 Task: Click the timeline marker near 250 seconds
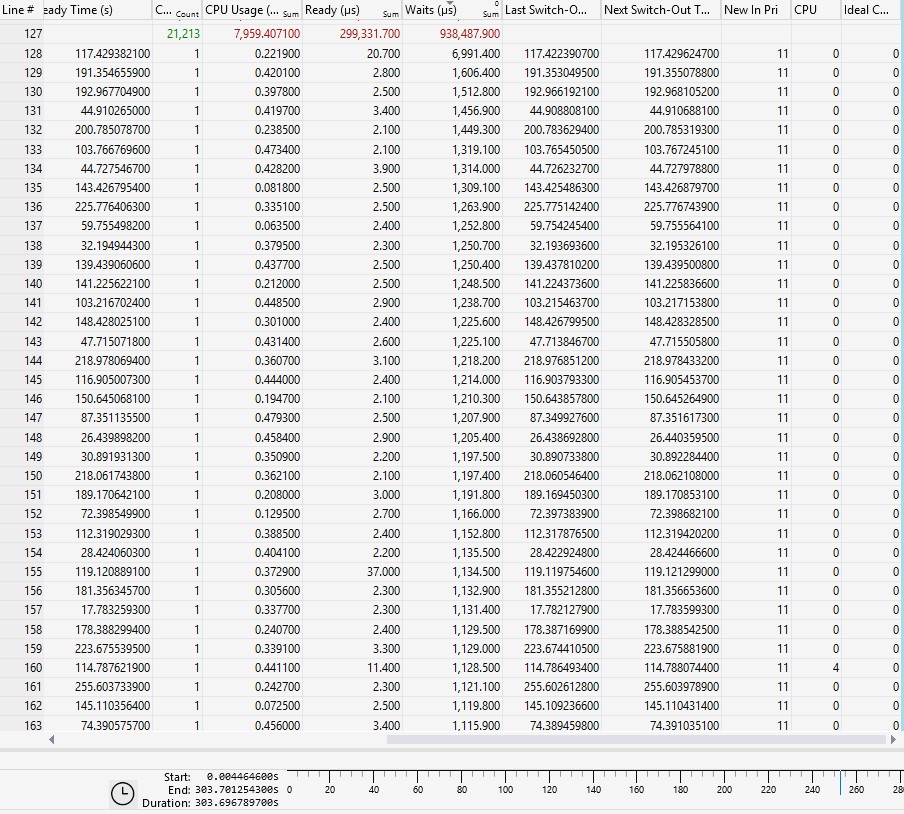tap(841, 782)
